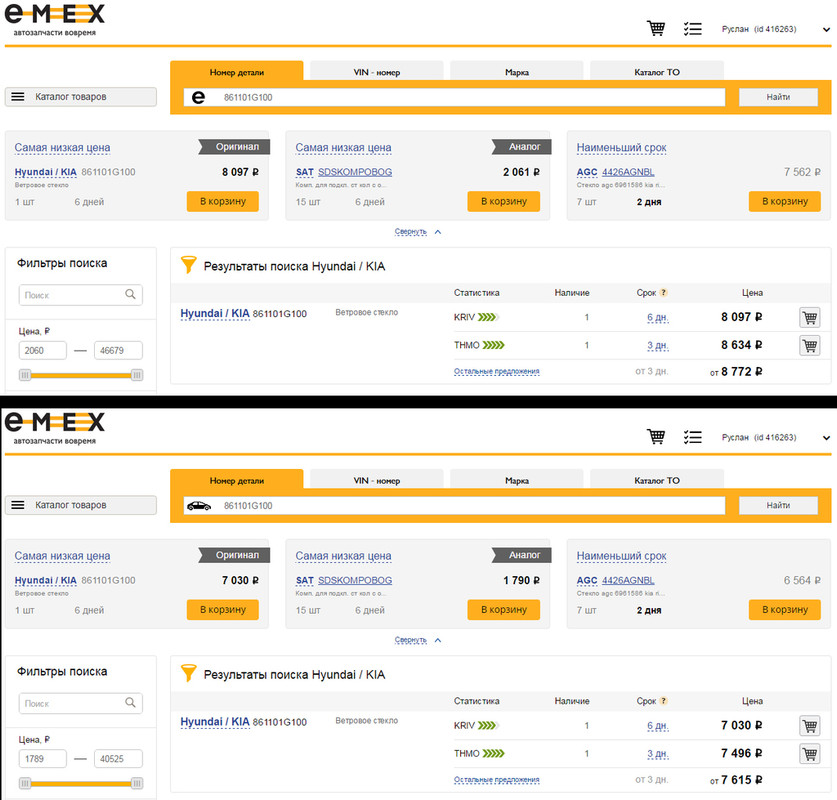The height and width of the screenshot is (800, 837).
Task: Click the car icon inside the part-number search field
Action: (x=199, y=505)
